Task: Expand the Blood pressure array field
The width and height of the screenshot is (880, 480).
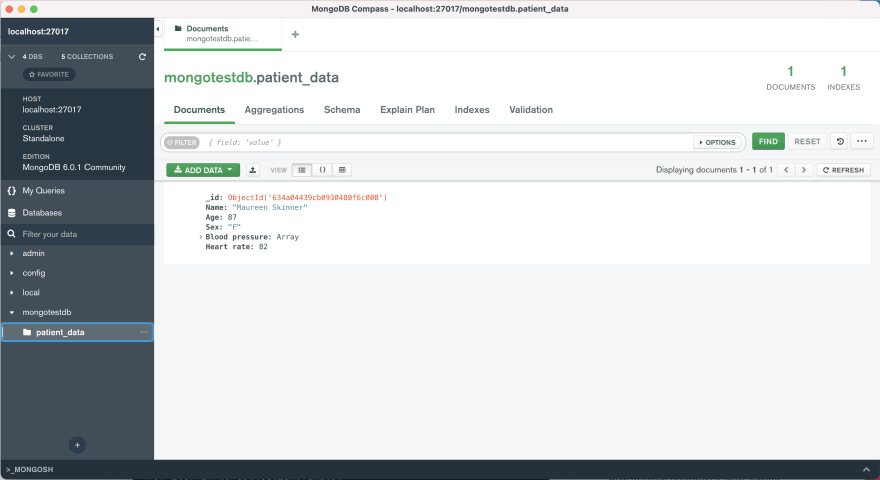Action: [200, 237]
